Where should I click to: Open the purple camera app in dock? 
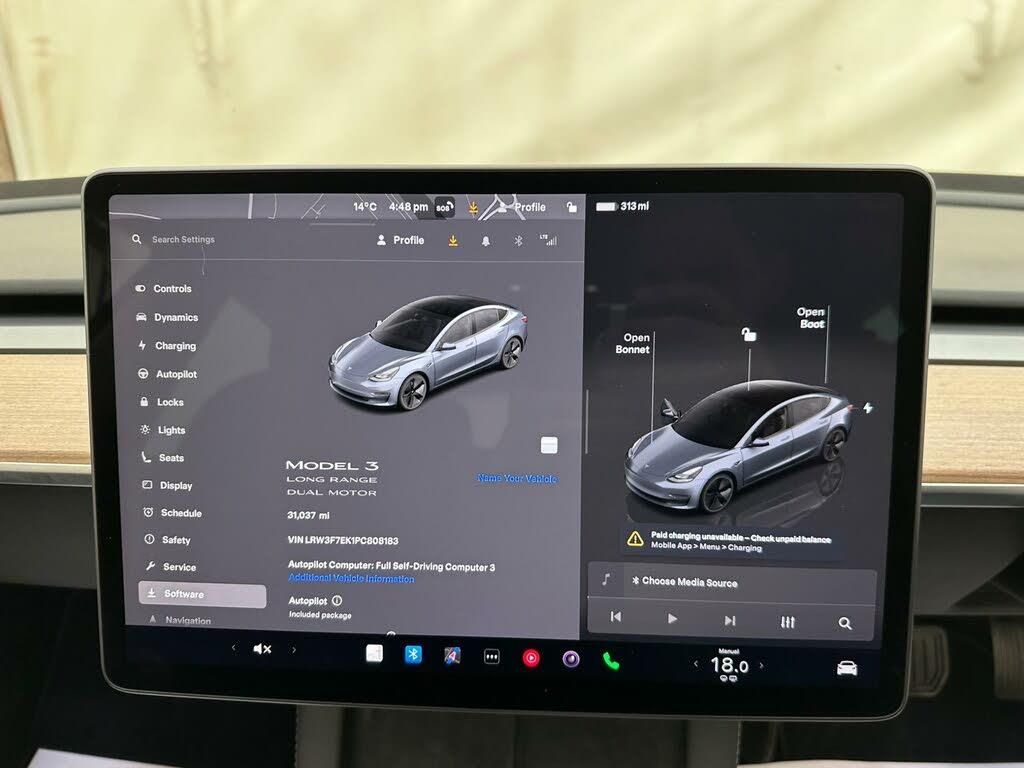pyautogui.click(x=571, y=660)
